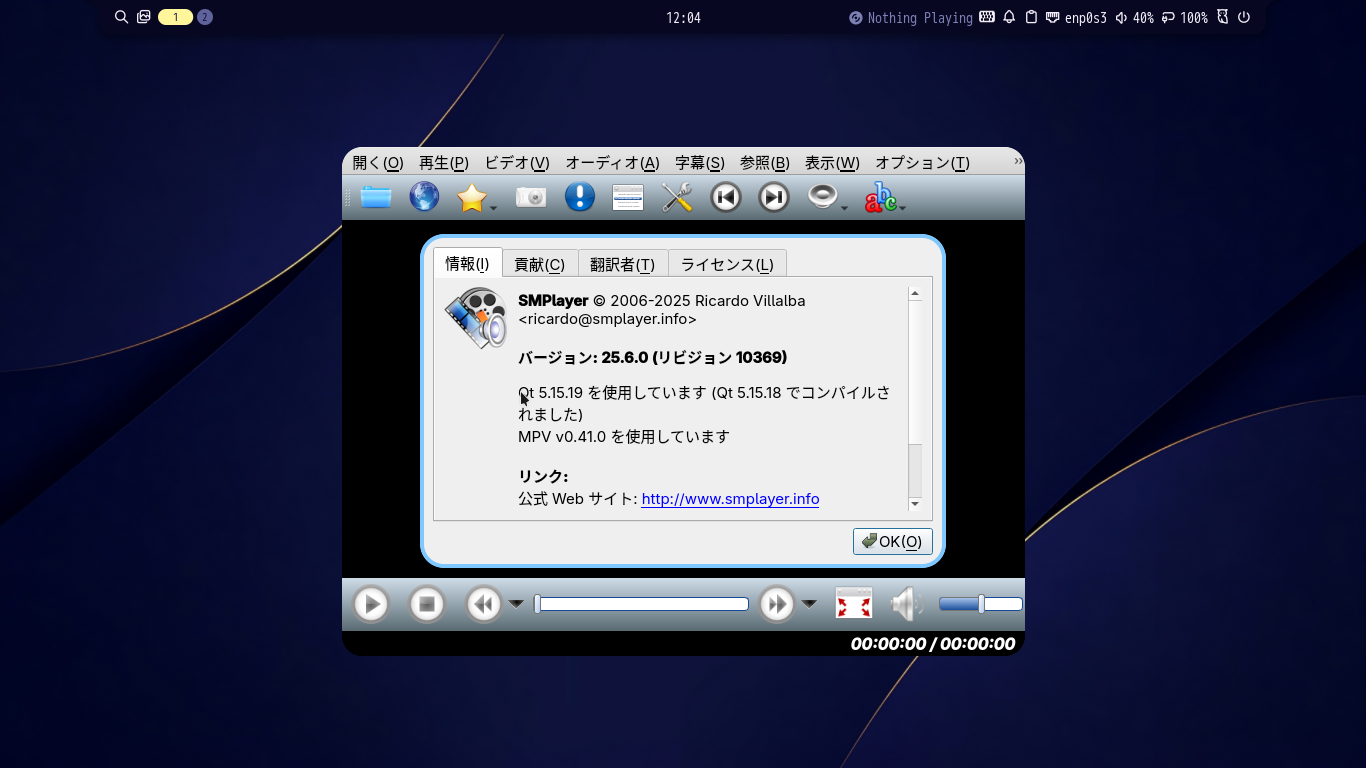Click the バージョン: 25.6.0 version text
This screenshot has width=1366, height=768.
click(x=653, y=357)
